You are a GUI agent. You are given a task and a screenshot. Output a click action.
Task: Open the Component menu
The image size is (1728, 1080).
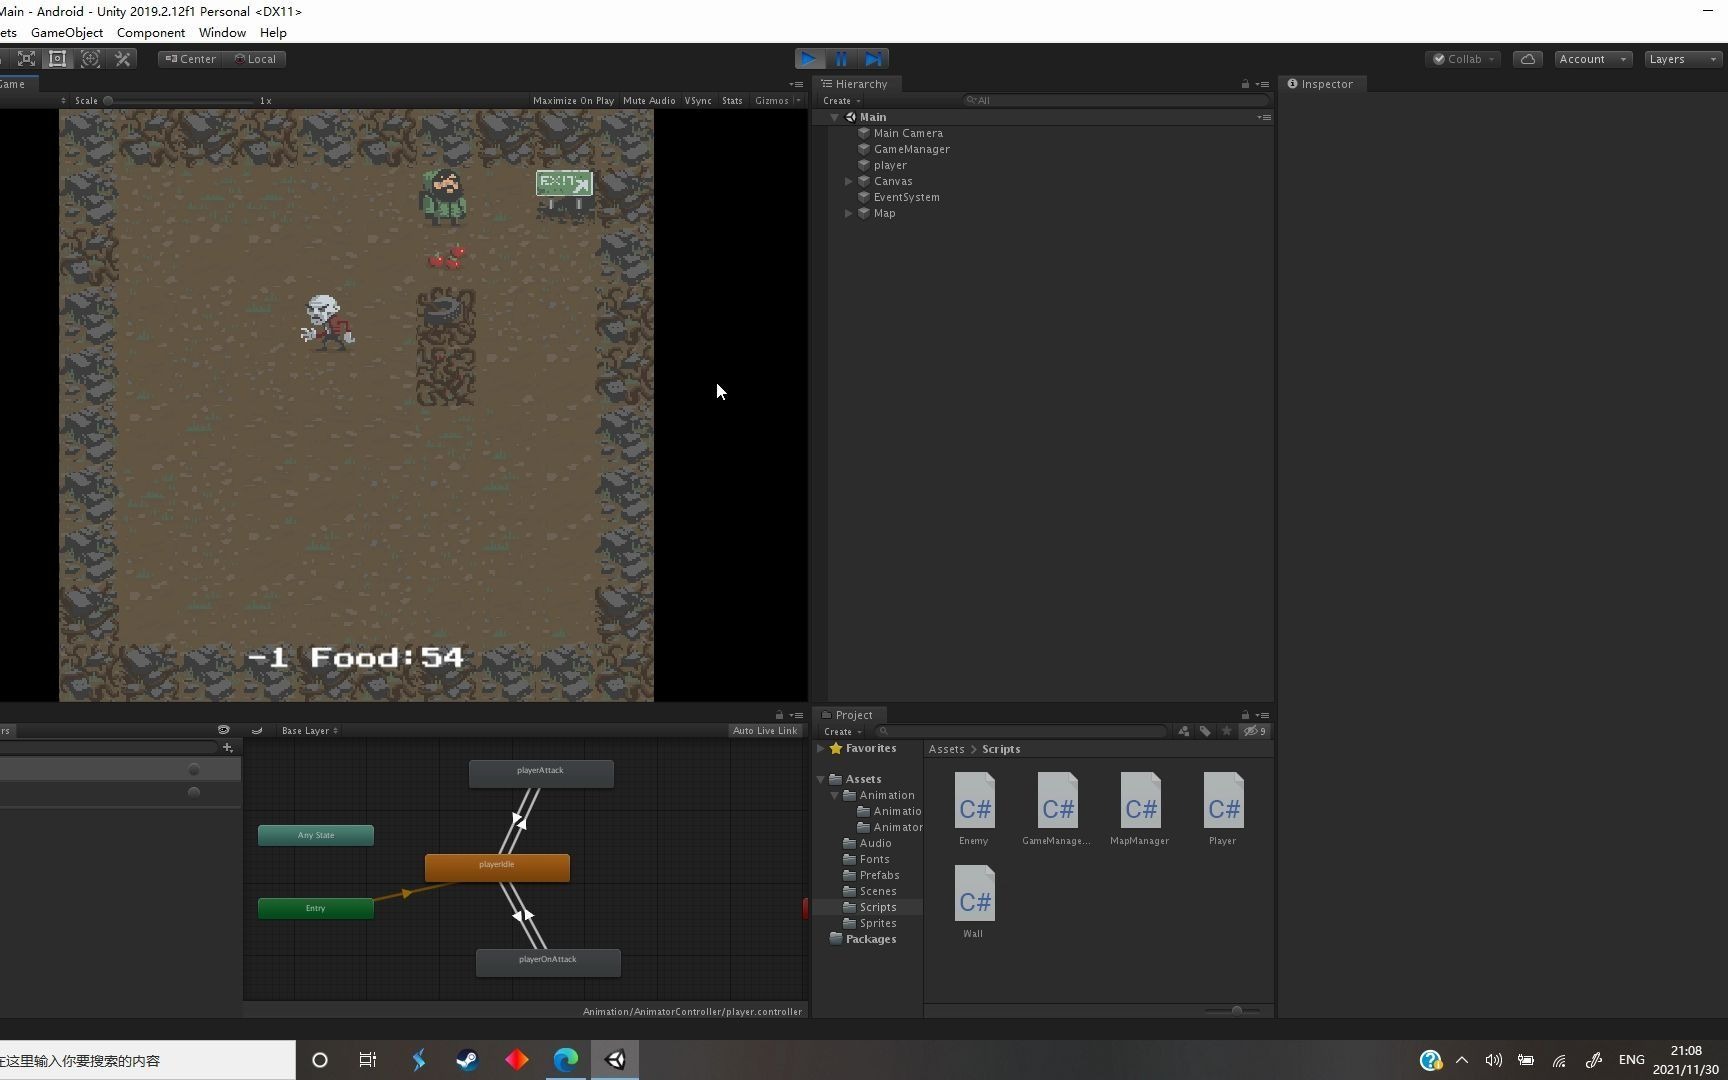(x=150, y=32)
